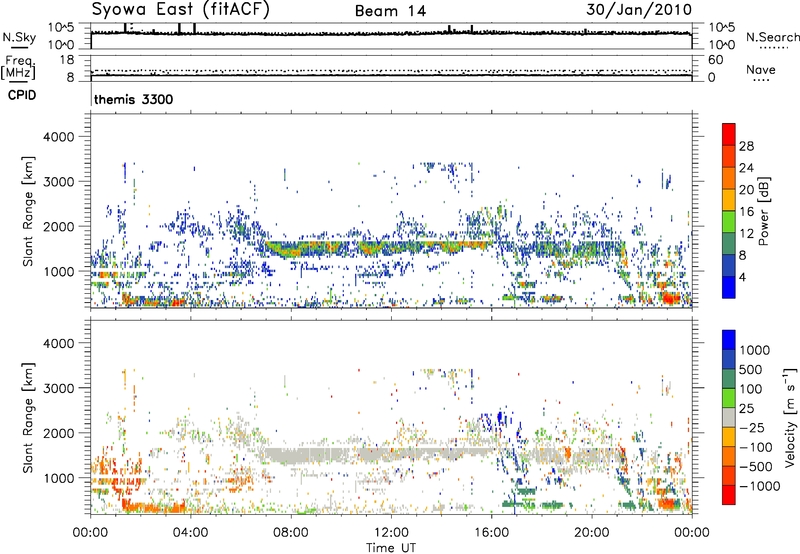Click the '2000' tick of Velocity panel
Viewport: 800px width, 554px height.
point(59,433)
